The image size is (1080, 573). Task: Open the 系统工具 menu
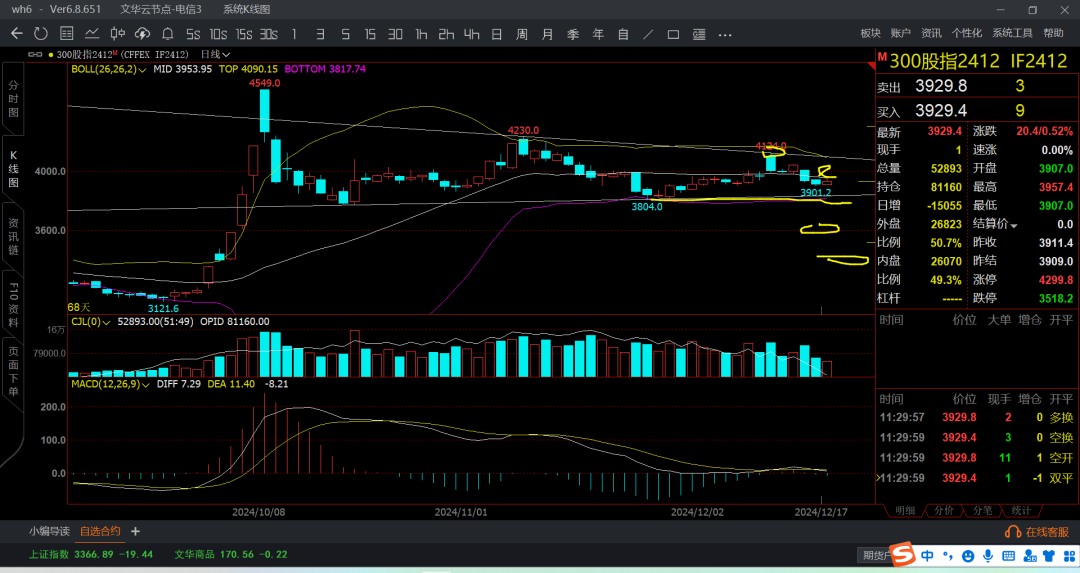(1012, 33)
